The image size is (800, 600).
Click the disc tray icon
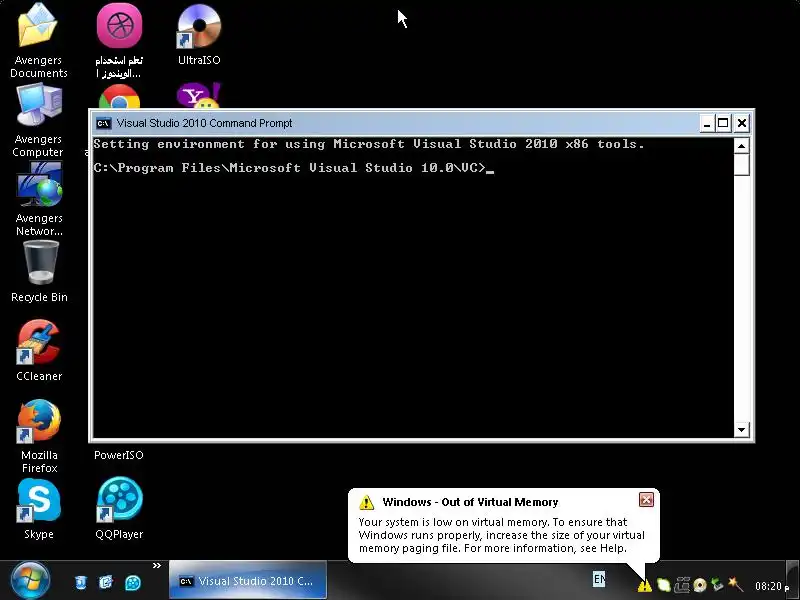click(x=699, y=585)
